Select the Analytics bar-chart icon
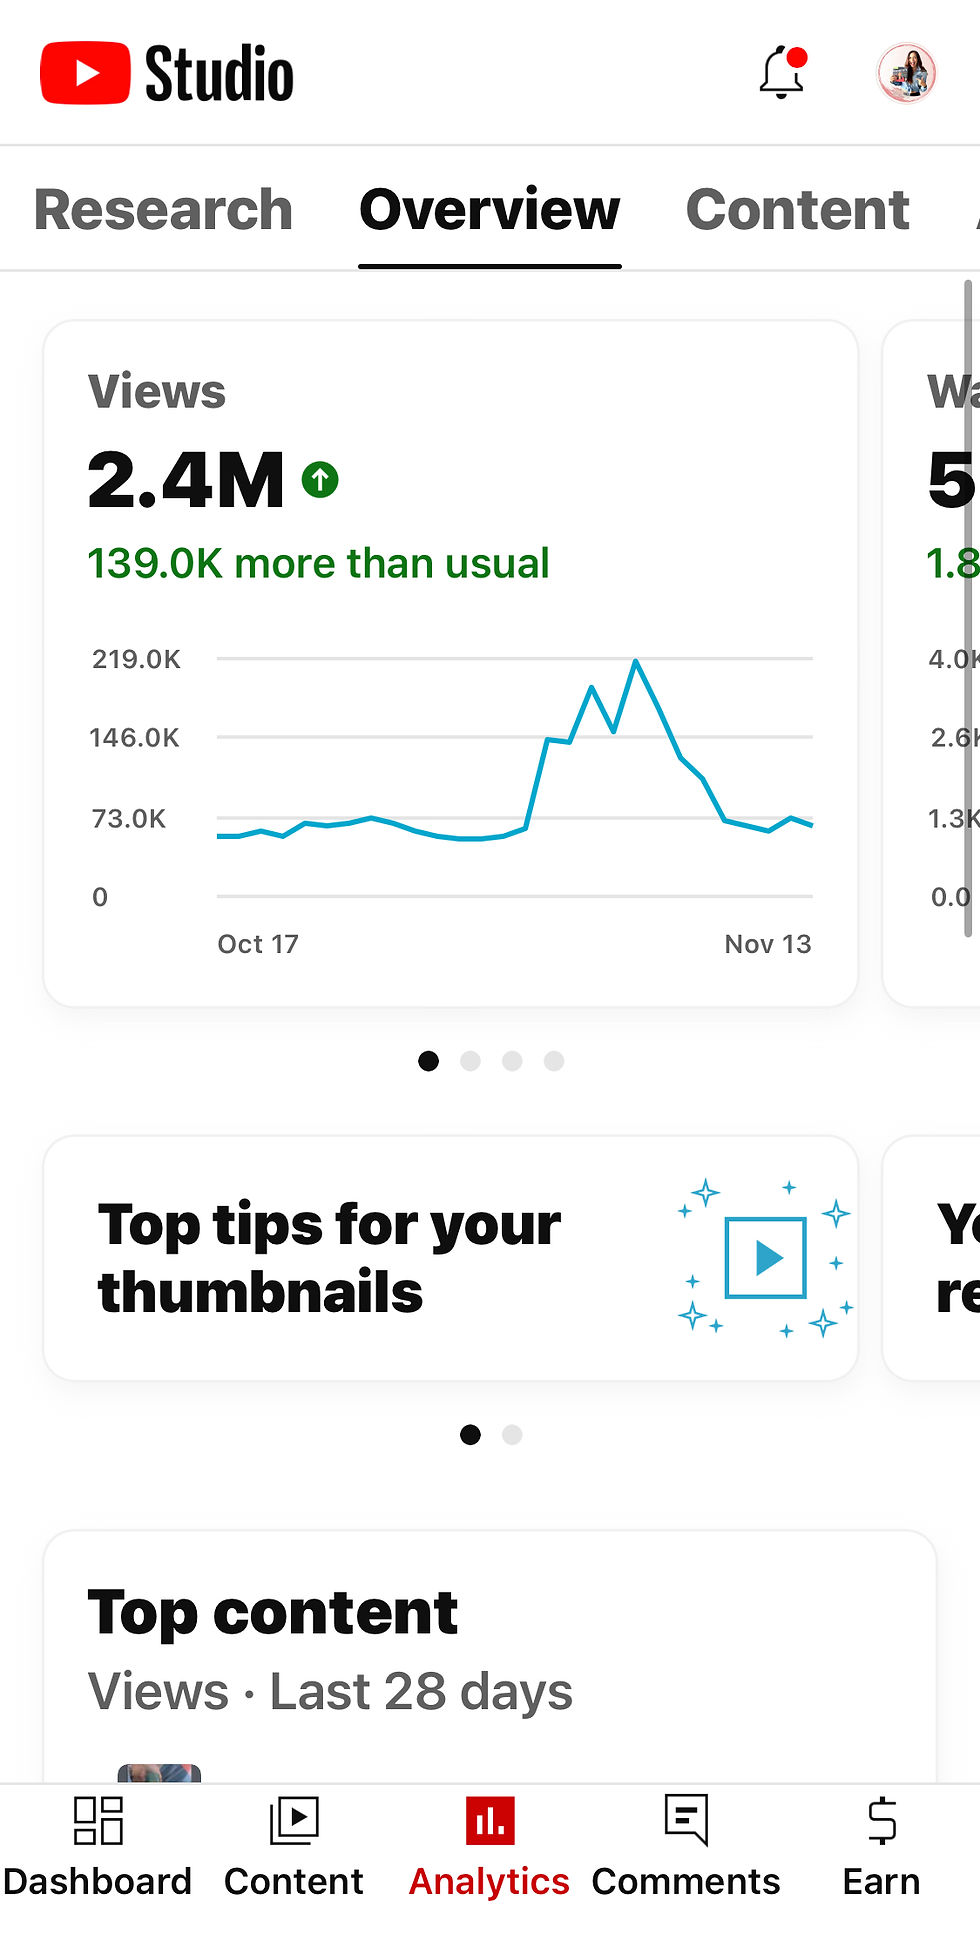Viewport: 980px width, 1934px height. click(x=490, y=1820)
